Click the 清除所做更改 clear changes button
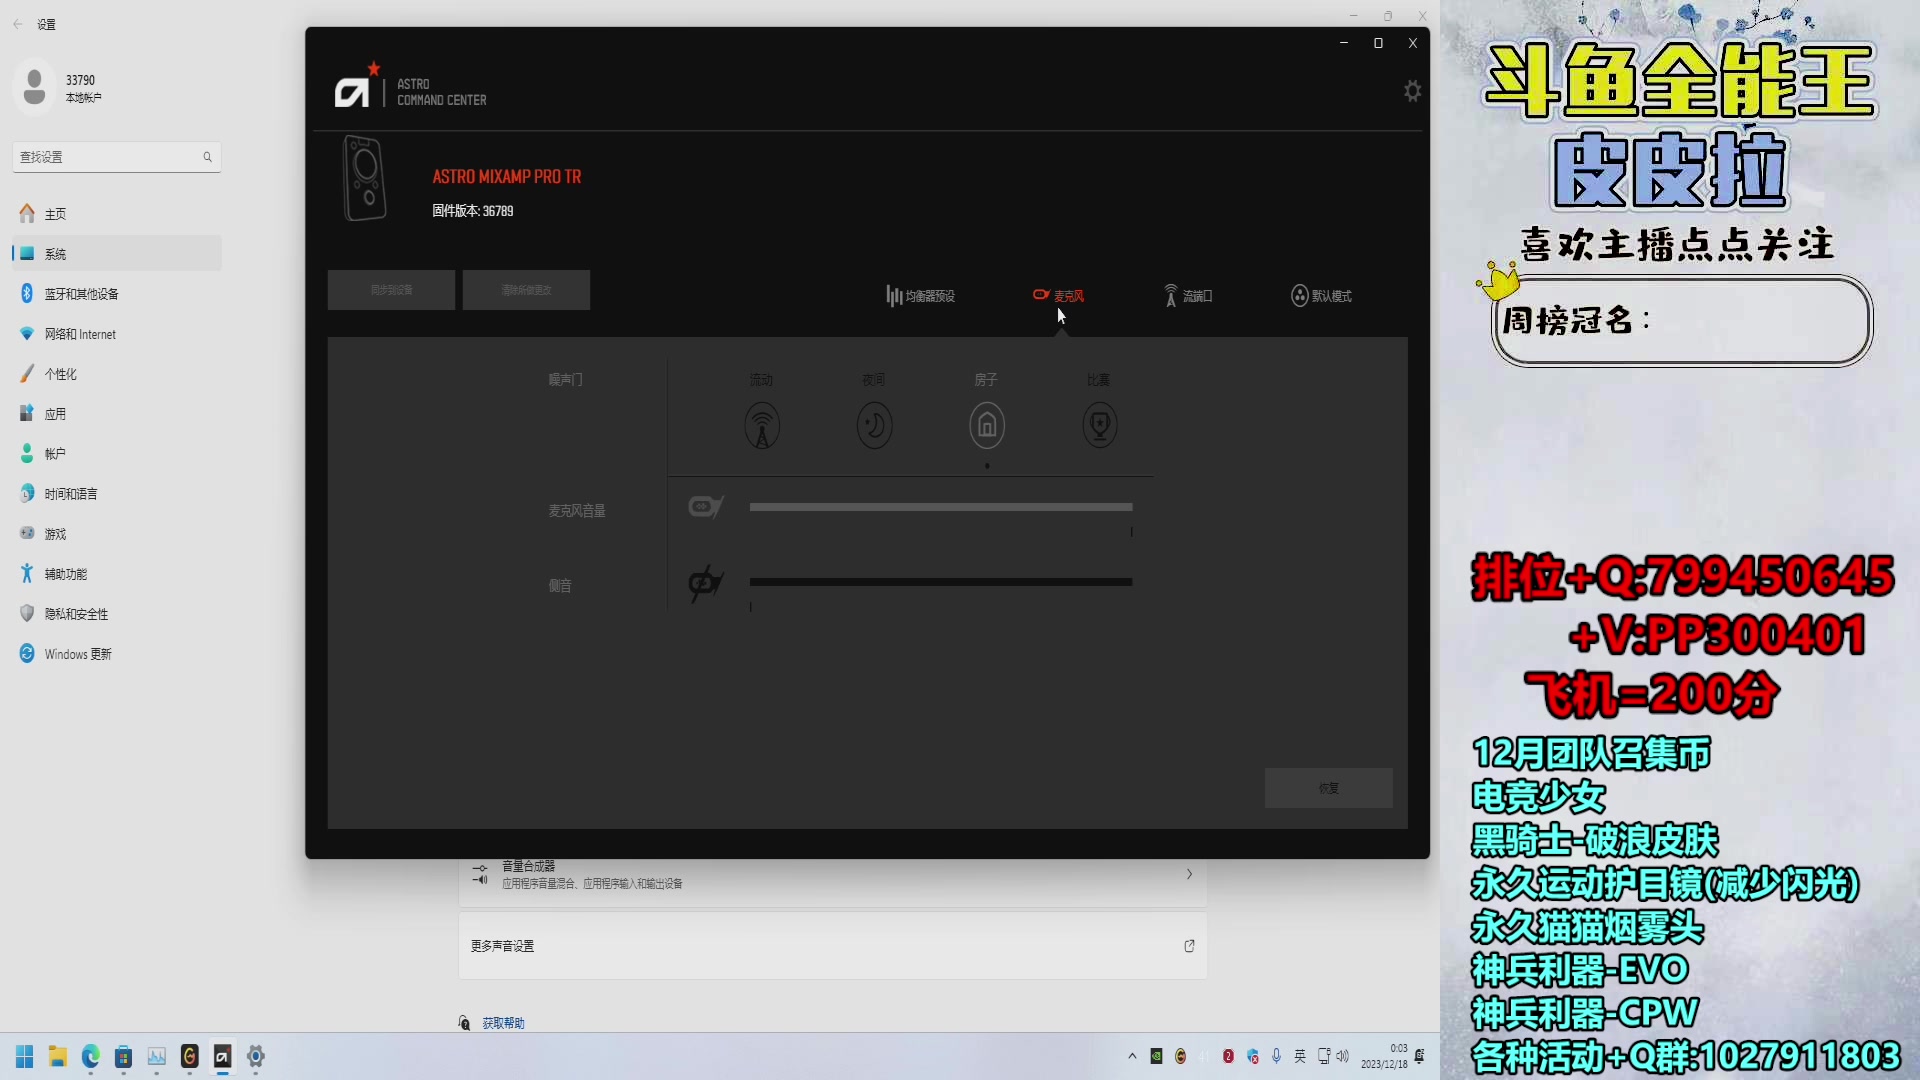This screenshot has height=1080, width=1920. 526,290
